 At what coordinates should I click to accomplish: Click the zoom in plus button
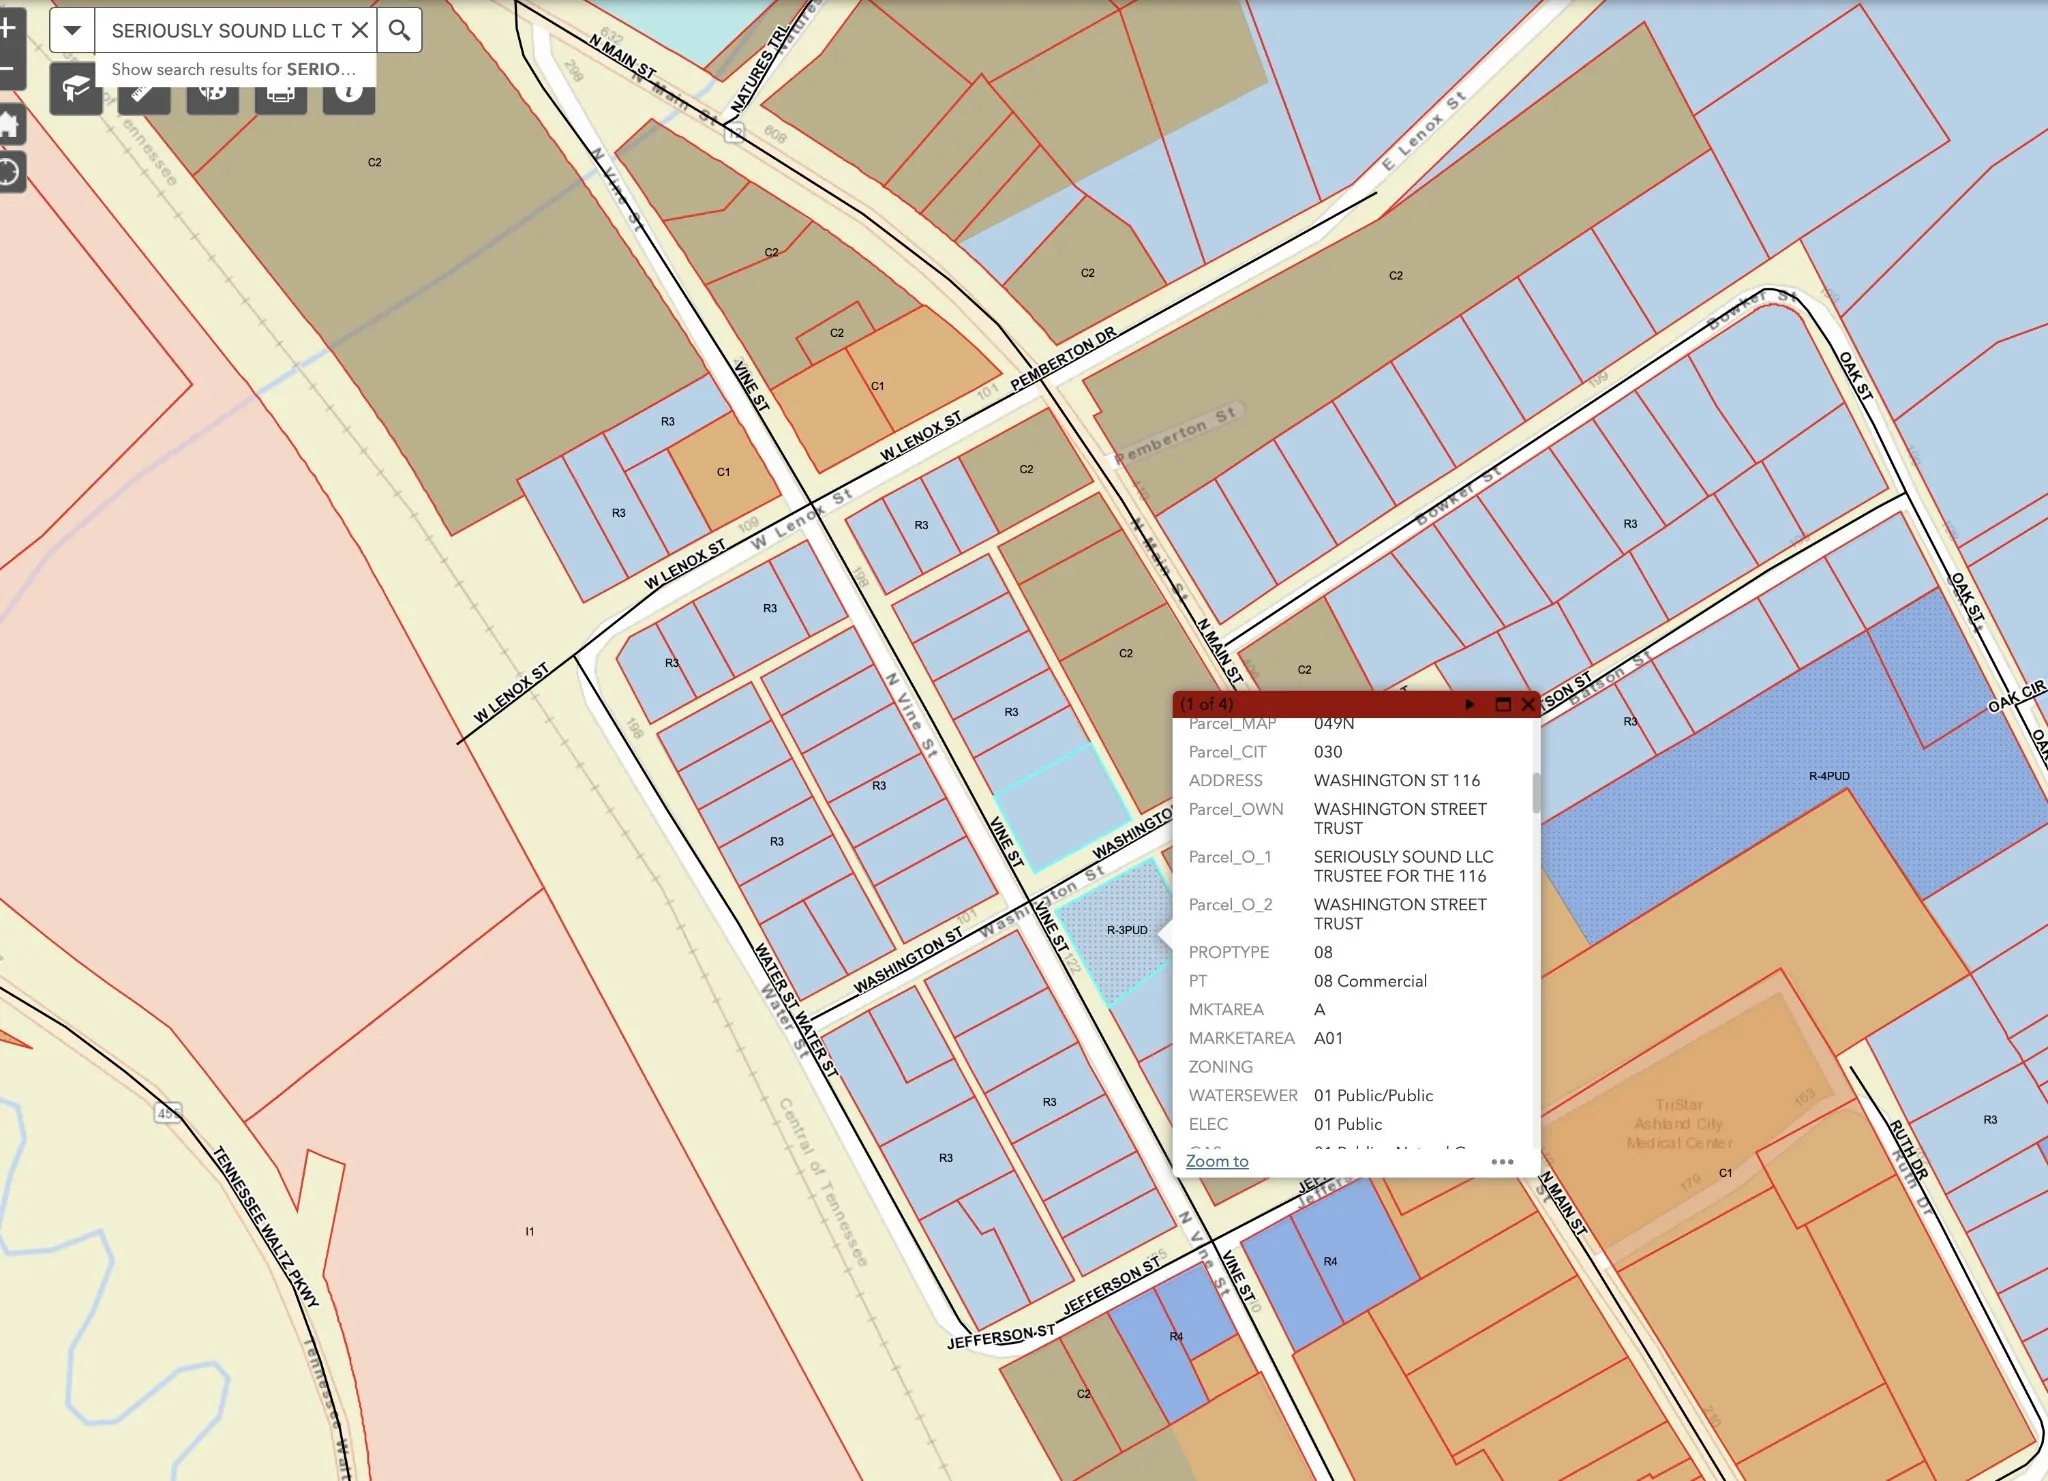click(8, 27)
